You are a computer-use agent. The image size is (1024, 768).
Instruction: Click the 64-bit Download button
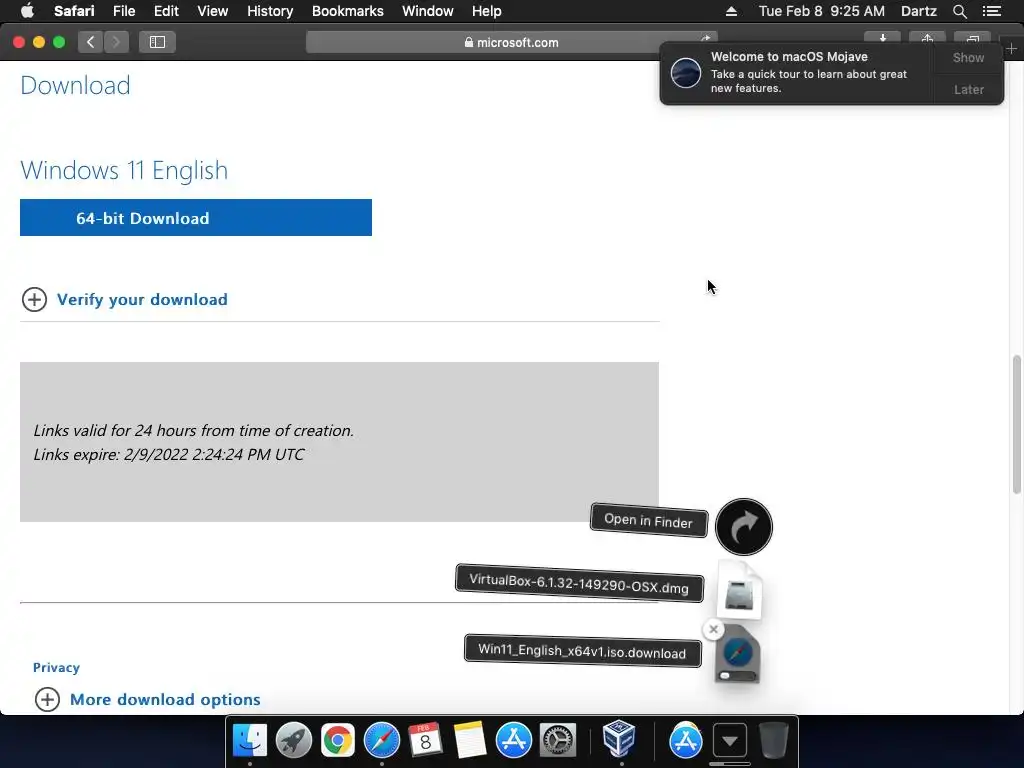196,217
